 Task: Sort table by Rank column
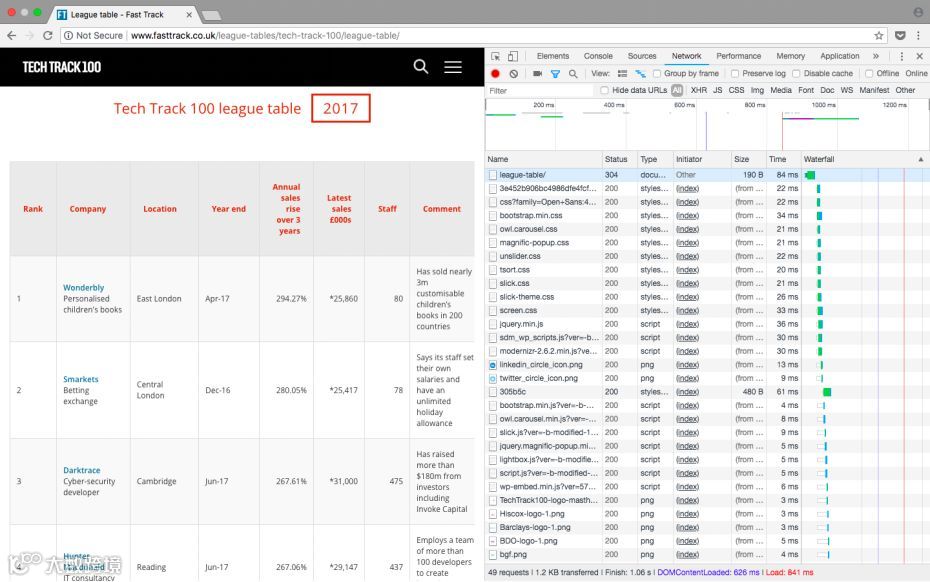[x=33, y=209]
